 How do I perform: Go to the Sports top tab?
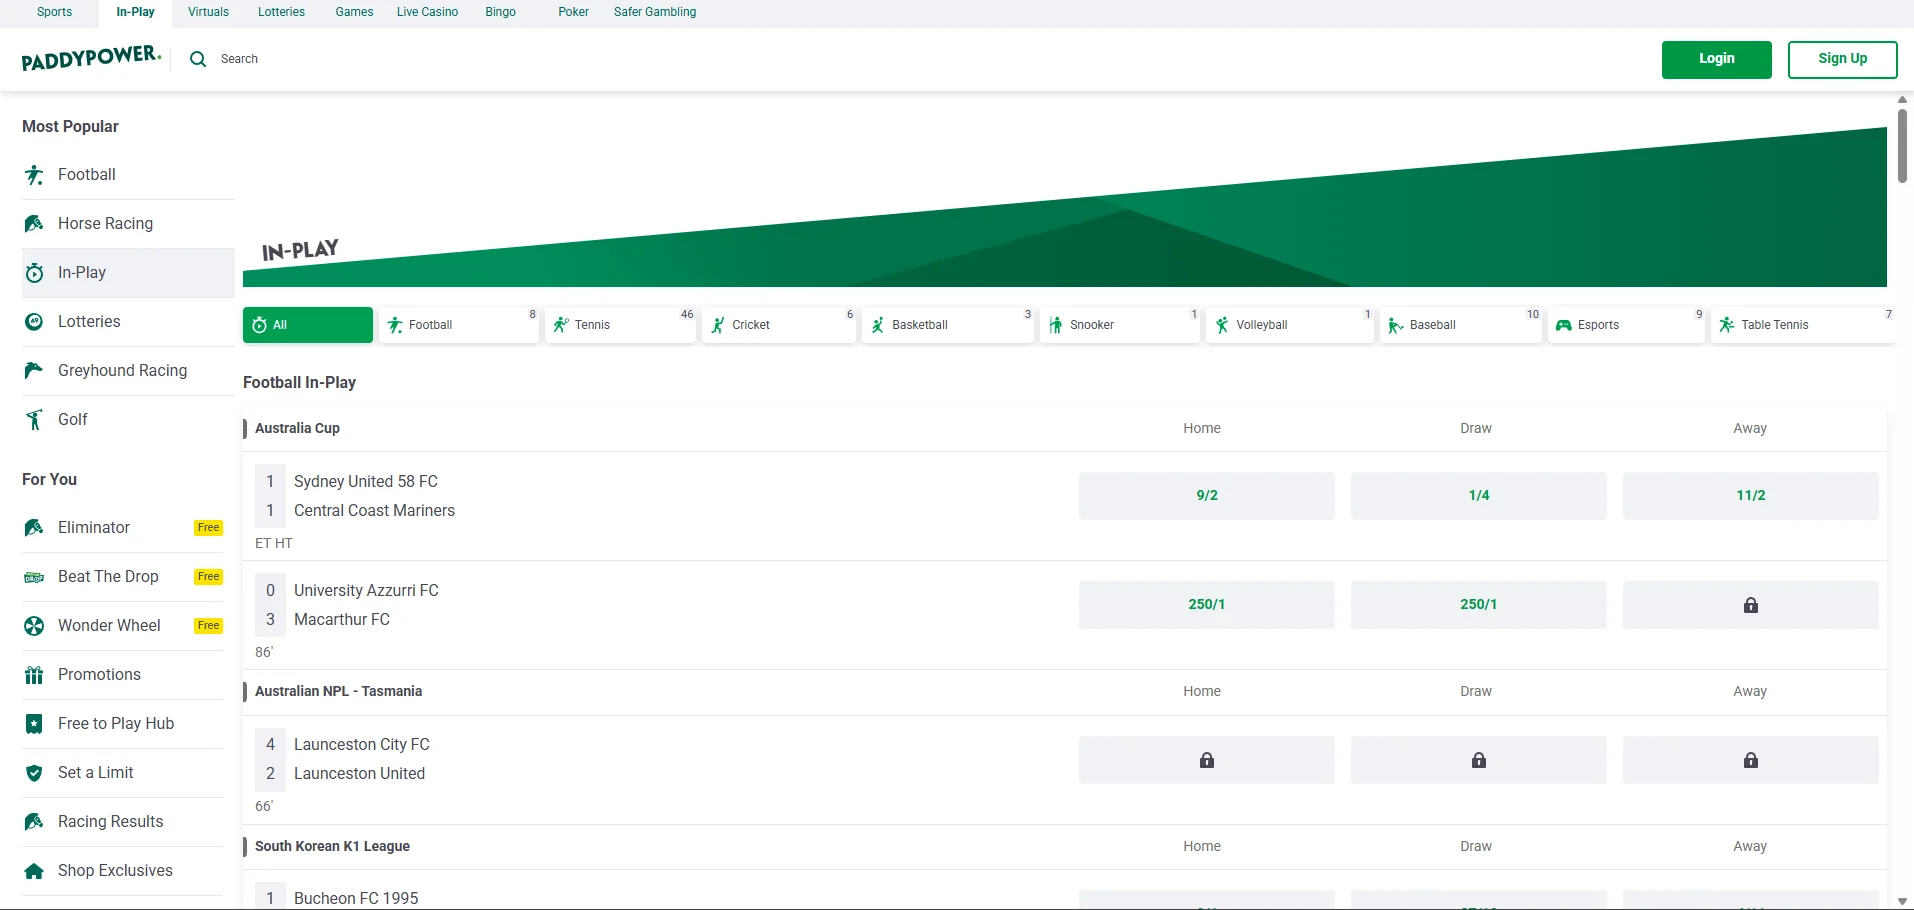point(54,12)
